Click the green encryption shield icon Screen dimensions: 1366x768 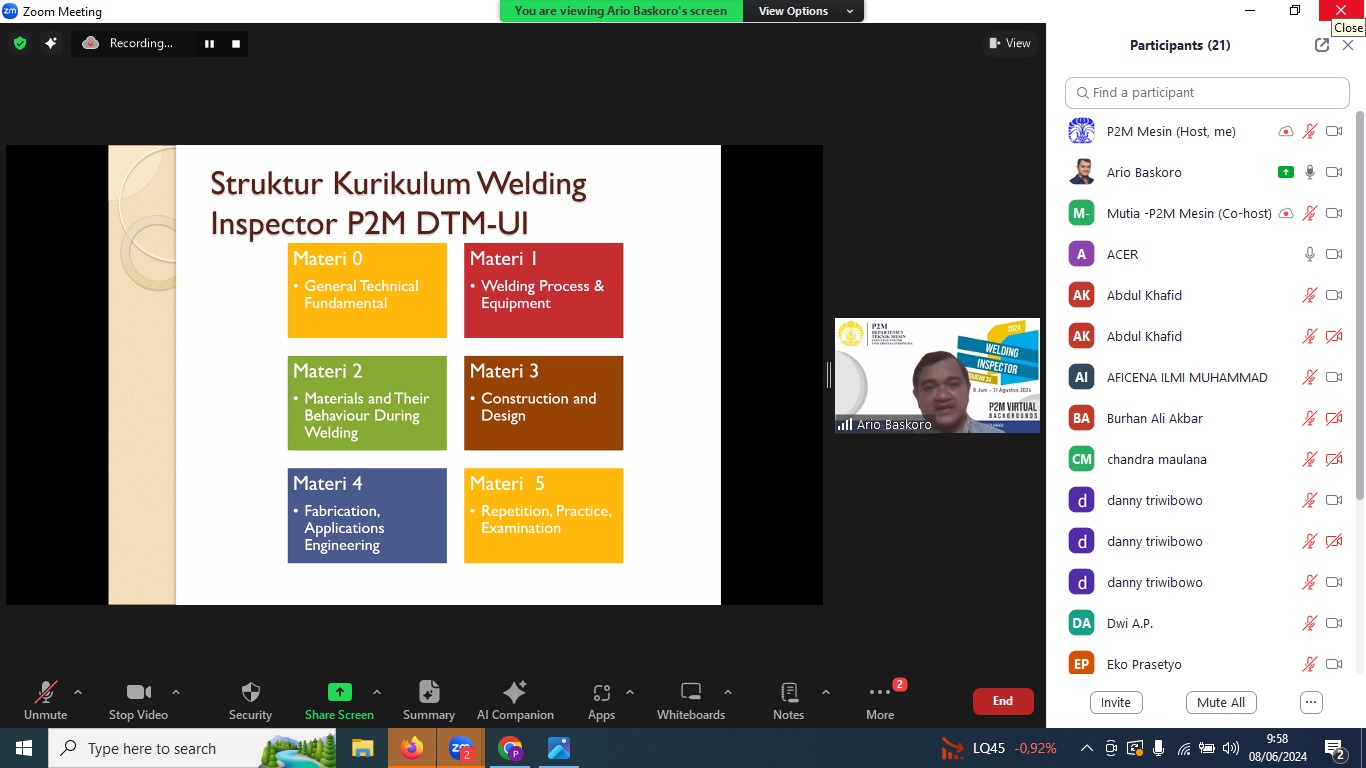click(20, 43)
